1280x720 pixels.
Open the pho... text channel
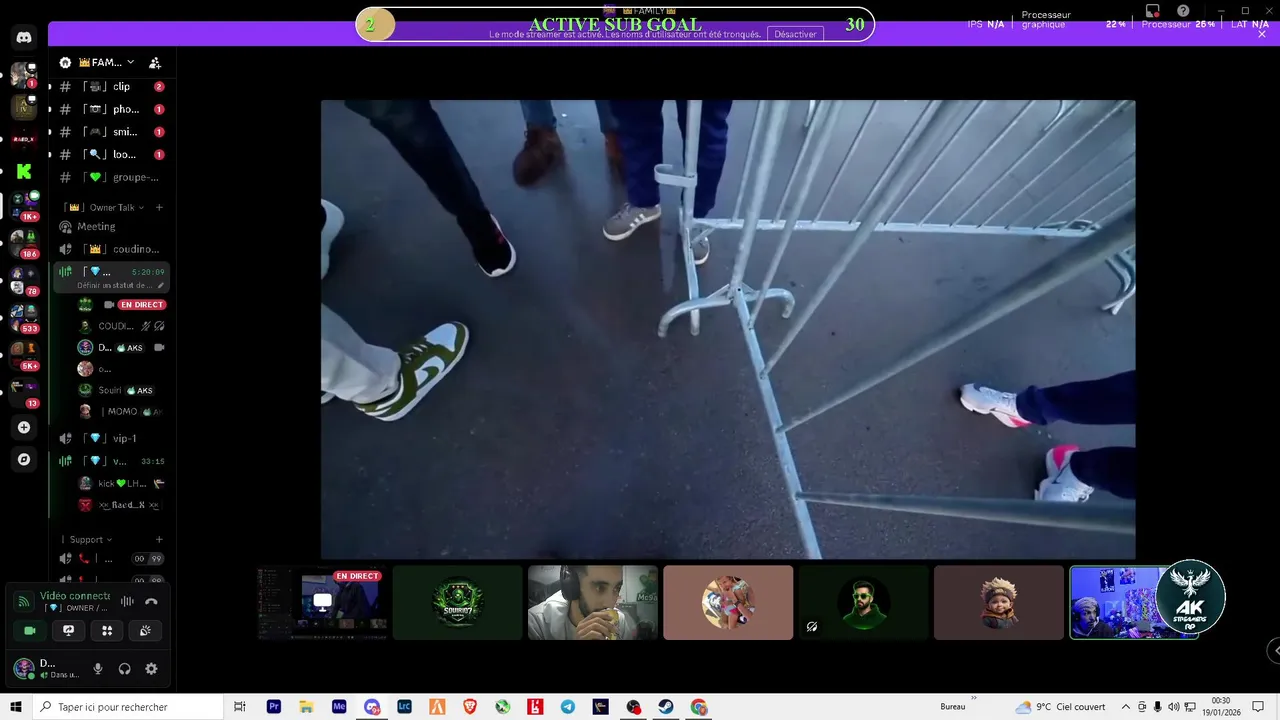click(111, 109)
